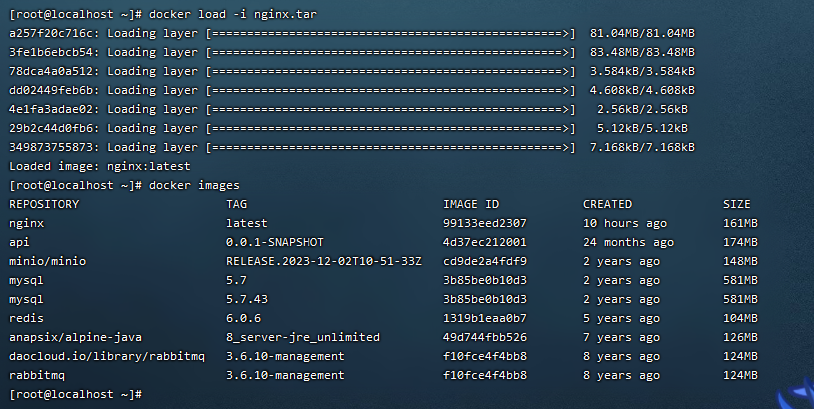Click image ID cd9de2a4fdf9
Image resolution: width=814 pixels, height=409 pixels.
click(x=485, y=262)
